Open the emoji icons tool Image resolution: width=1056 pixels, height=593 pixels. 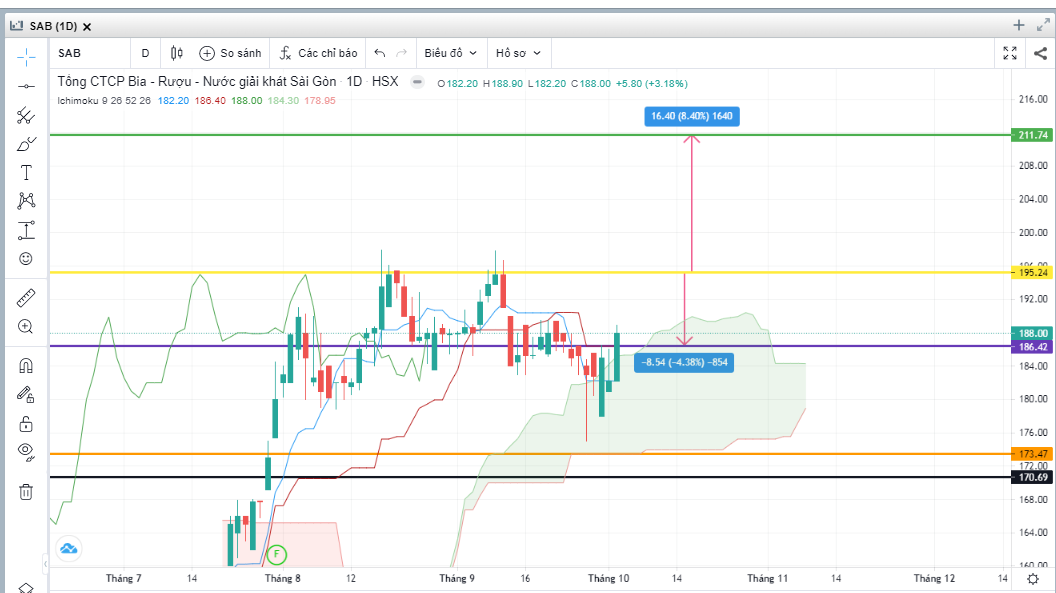coord(26,258)
